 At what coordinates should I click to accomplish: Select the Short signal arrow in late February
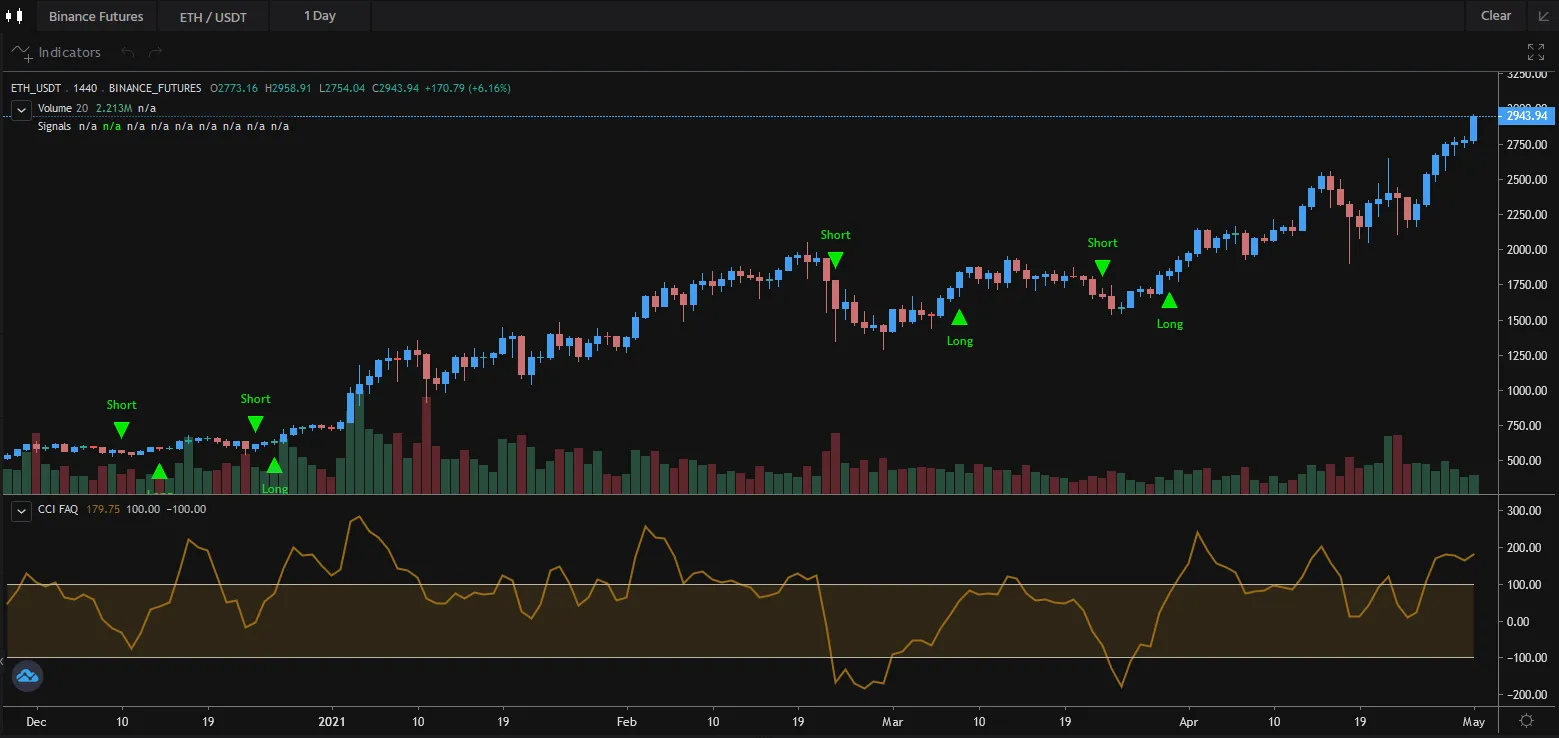click(x=835, y=260)
